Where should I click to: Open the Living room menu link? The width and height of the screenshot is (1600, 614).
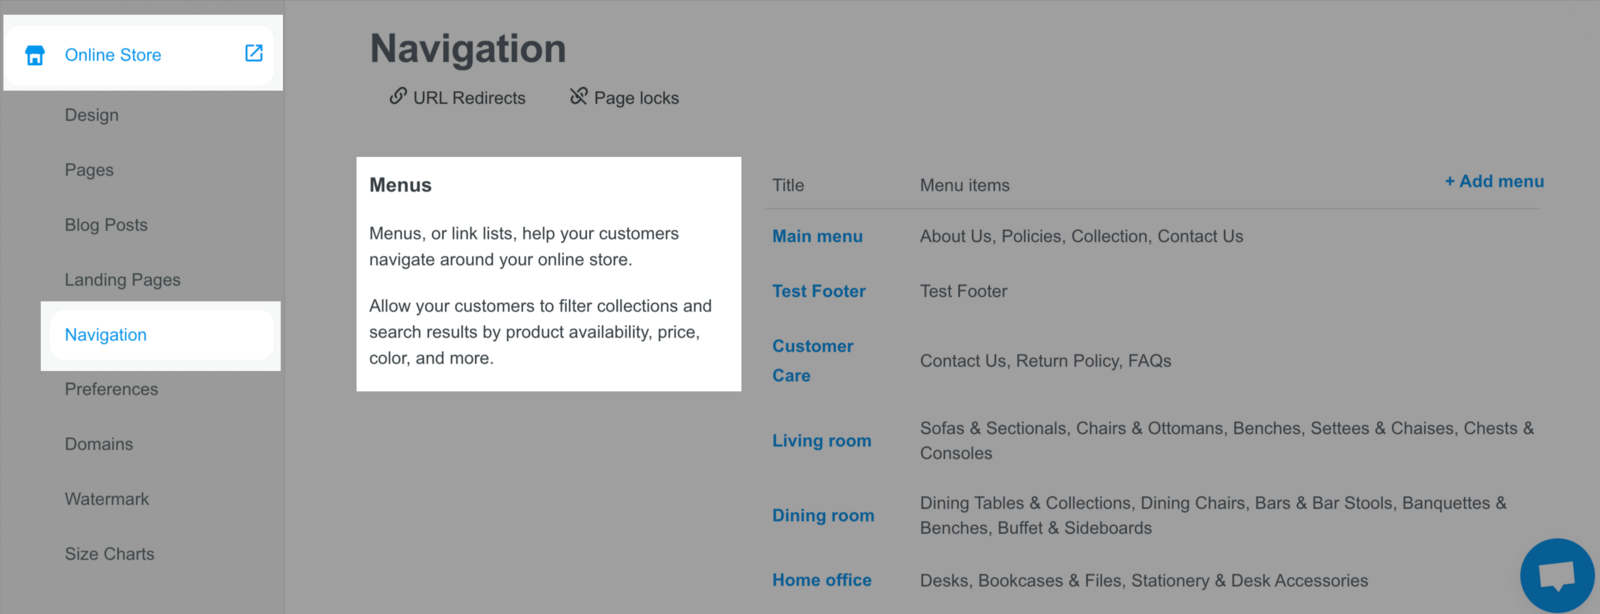coord(822,441)
